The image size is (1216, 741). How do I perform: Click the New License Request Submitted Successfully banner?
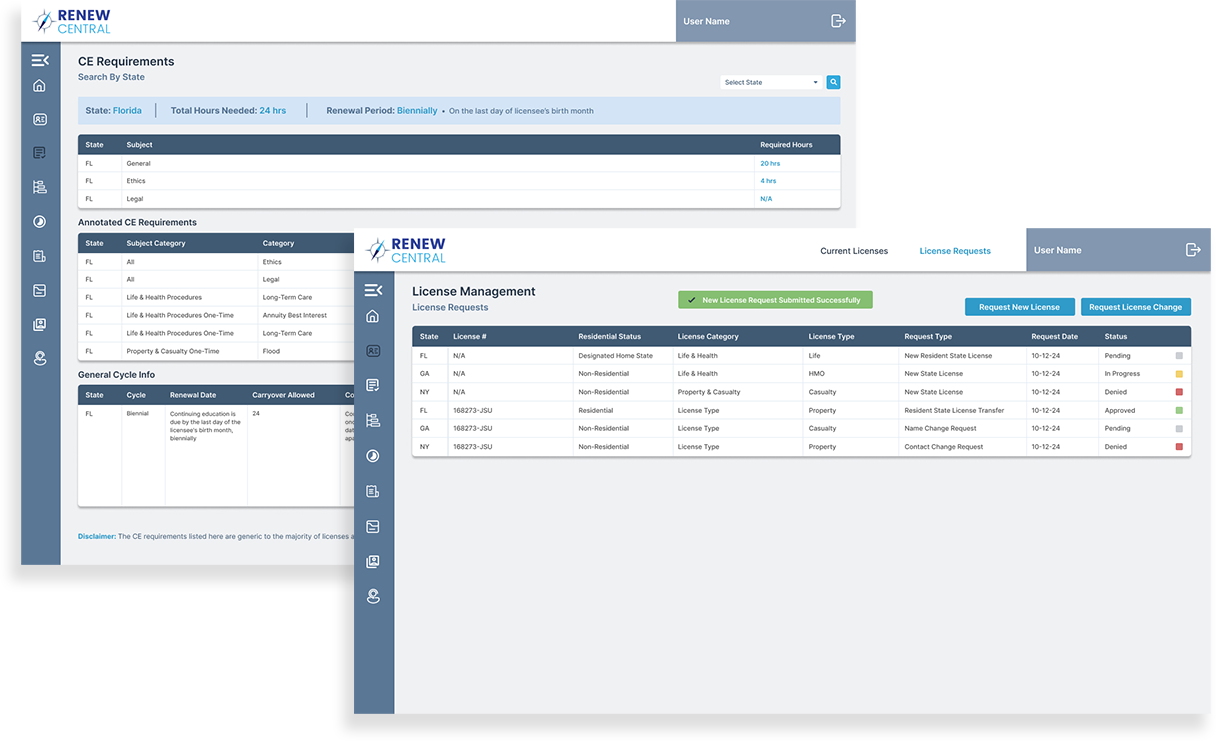[x=775, y=300]
